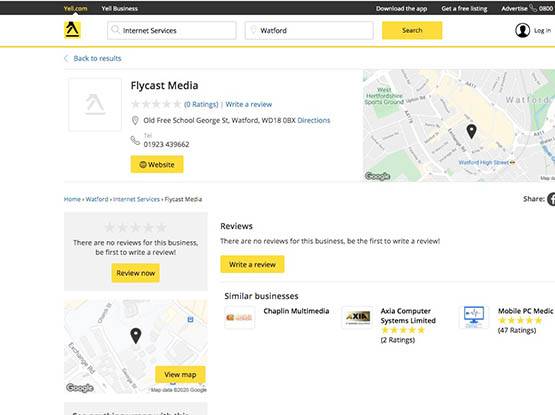The height and width of the screenshot is (415, 555).
Task: Open the Website button
Action: pyautogui.click(x=157, y=165)
